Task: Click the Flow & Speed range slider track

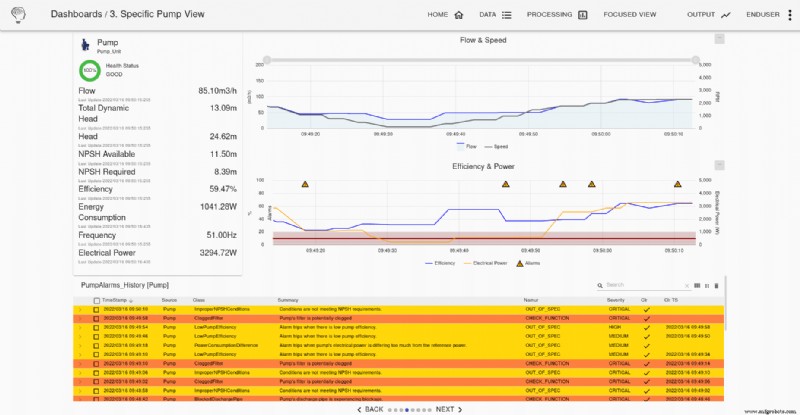Action: (481, 60)
